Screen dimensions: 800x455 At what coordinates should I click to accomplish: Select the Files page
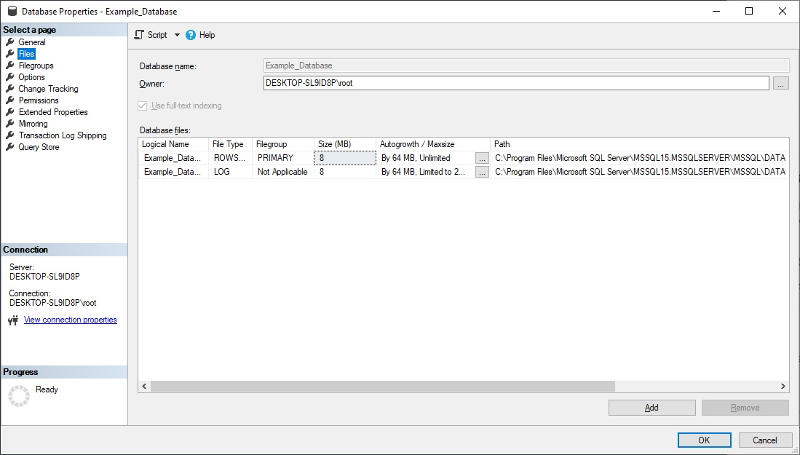tap(27, 54)
